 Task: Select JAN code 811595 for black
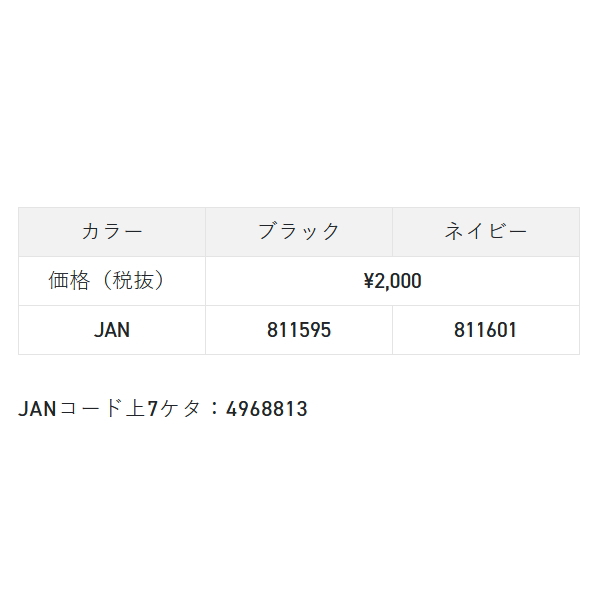[299, 330]
